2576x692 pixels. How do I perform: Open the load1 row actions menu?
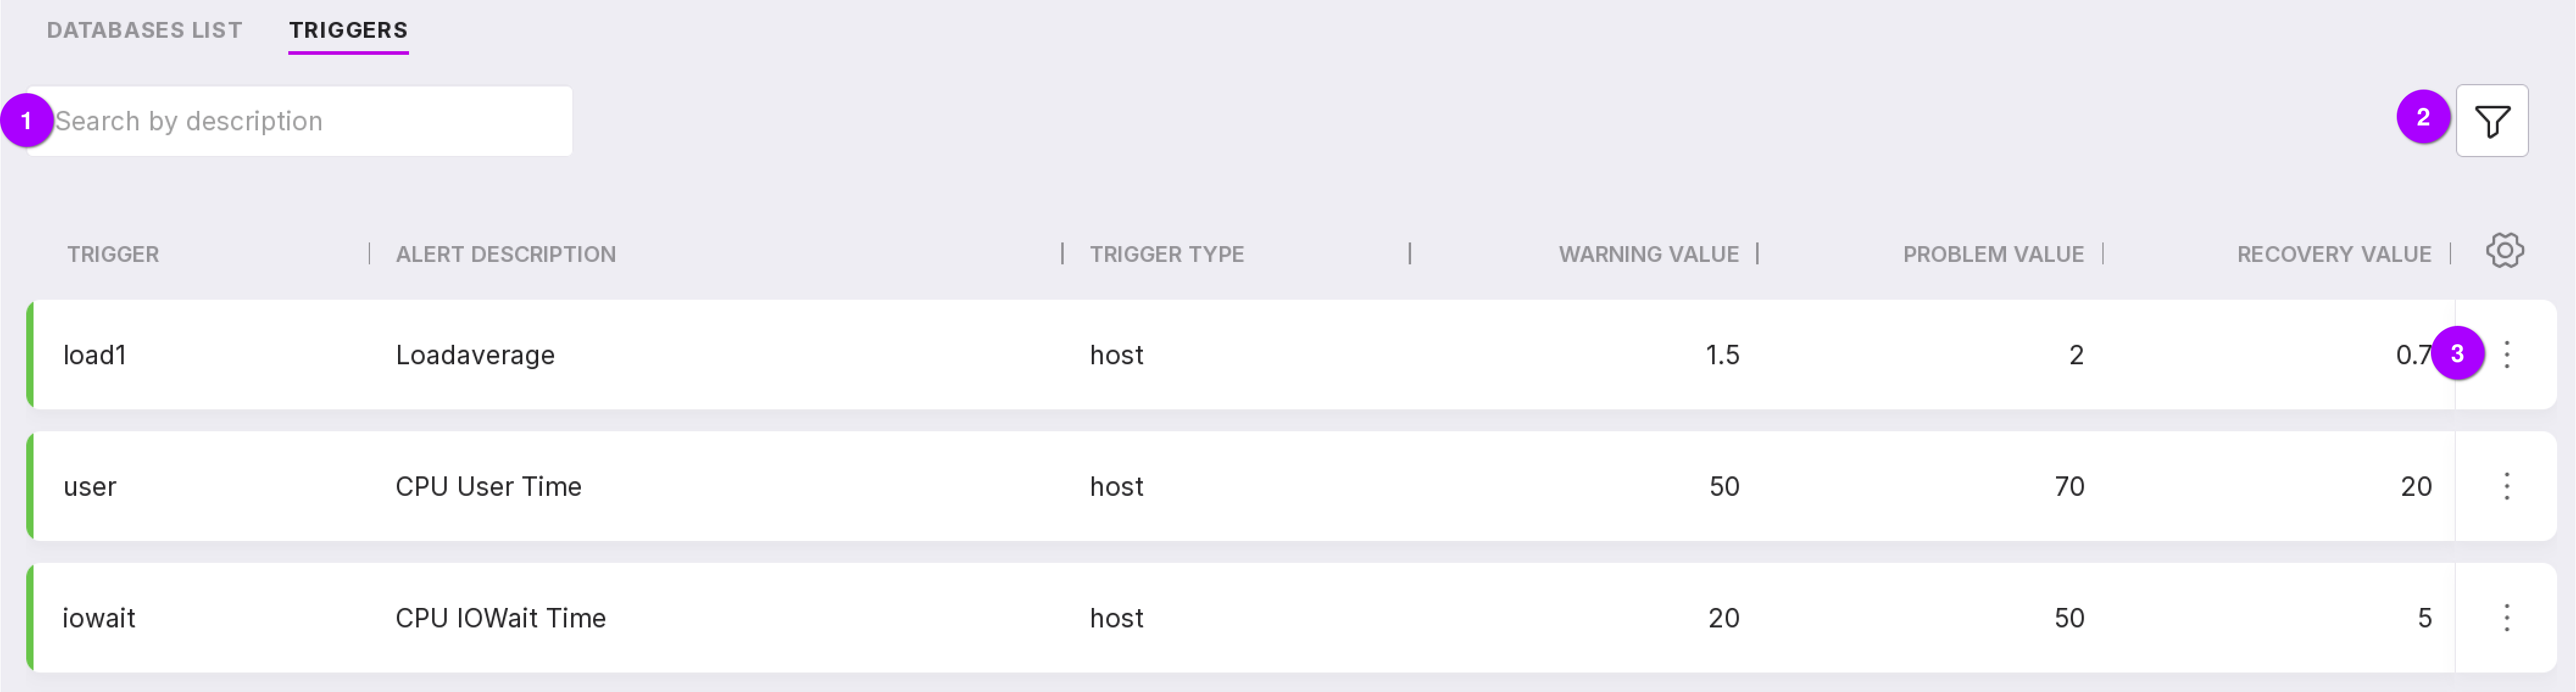[x=2506, y=354]
